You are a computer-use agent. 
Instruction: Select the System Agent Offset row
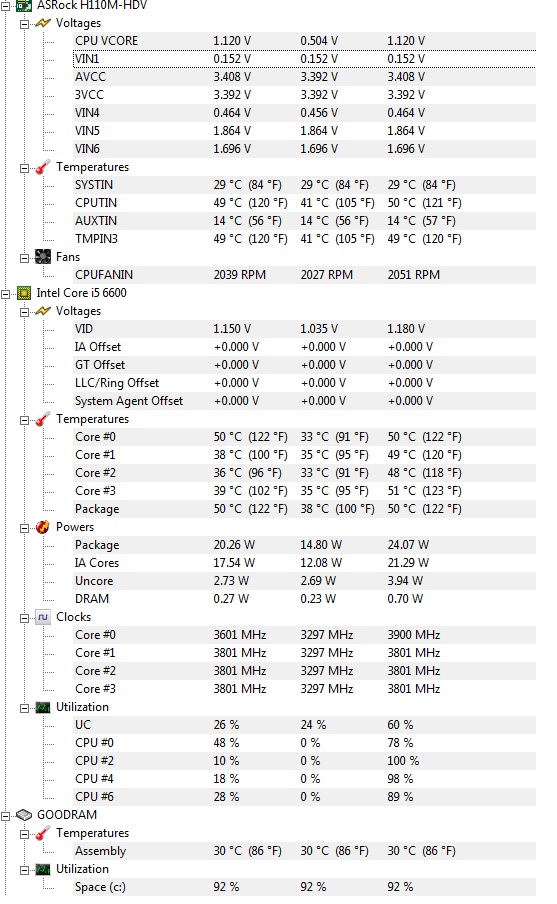pos(304,401)
